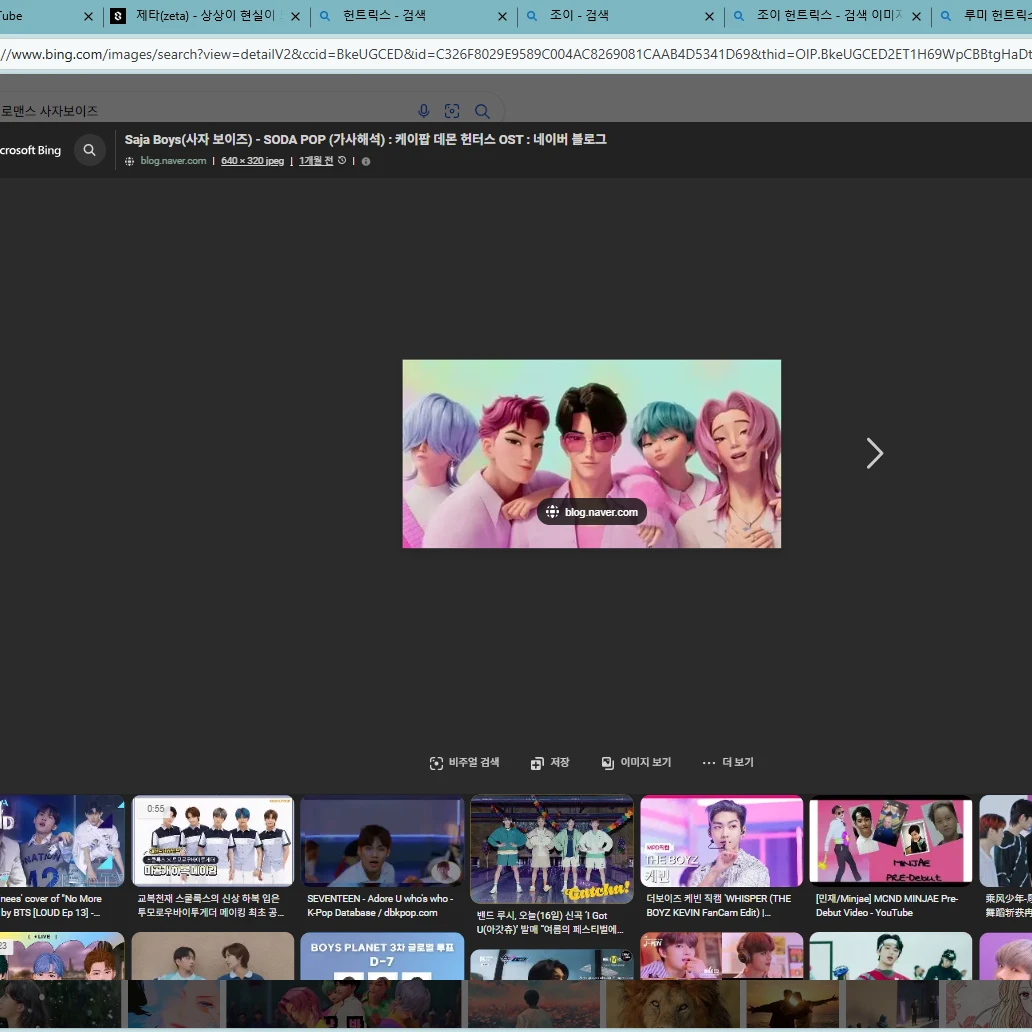Click the globe icon before blog.naver.com source
This screenshot has height=1032, width=1032.
(x=130, y=161)
